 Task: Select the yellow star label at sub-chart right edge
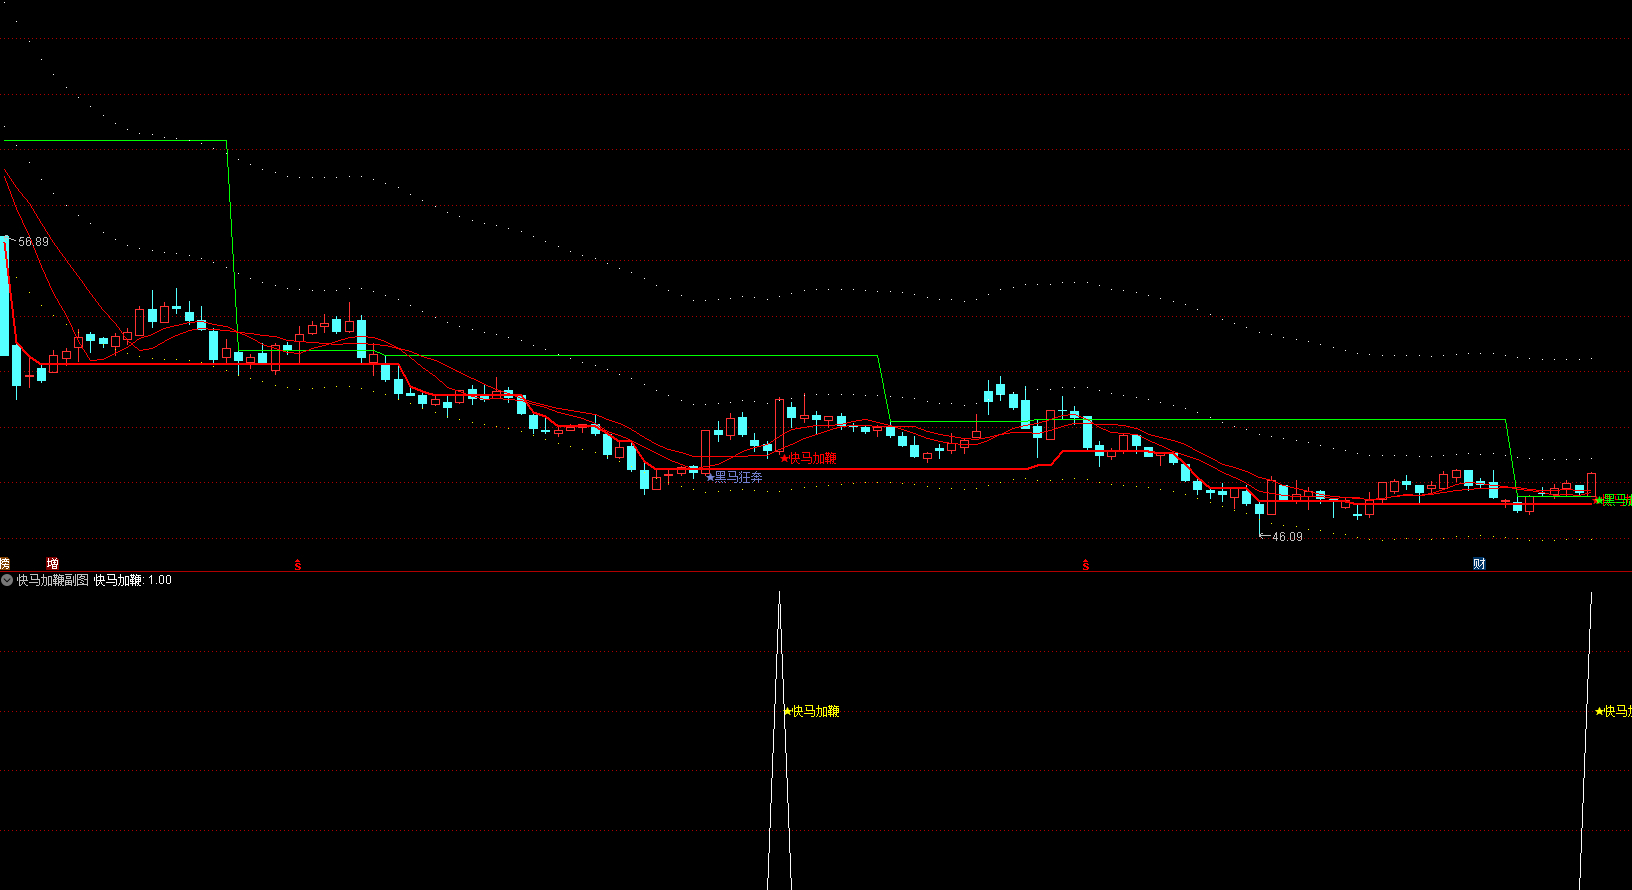point(1613,711)
